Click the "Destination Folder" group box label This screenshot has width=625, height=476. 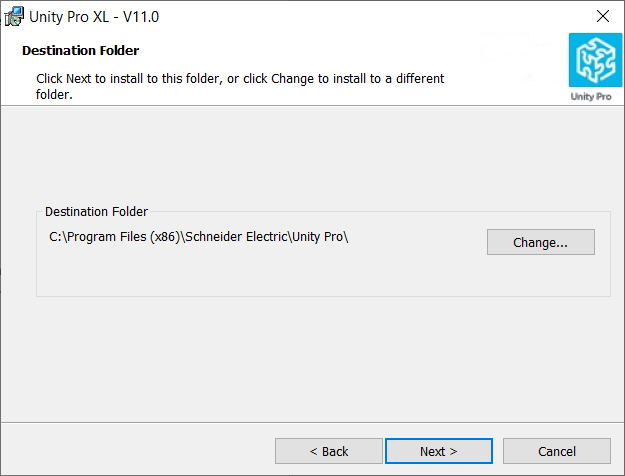click(x=96, y=212)
